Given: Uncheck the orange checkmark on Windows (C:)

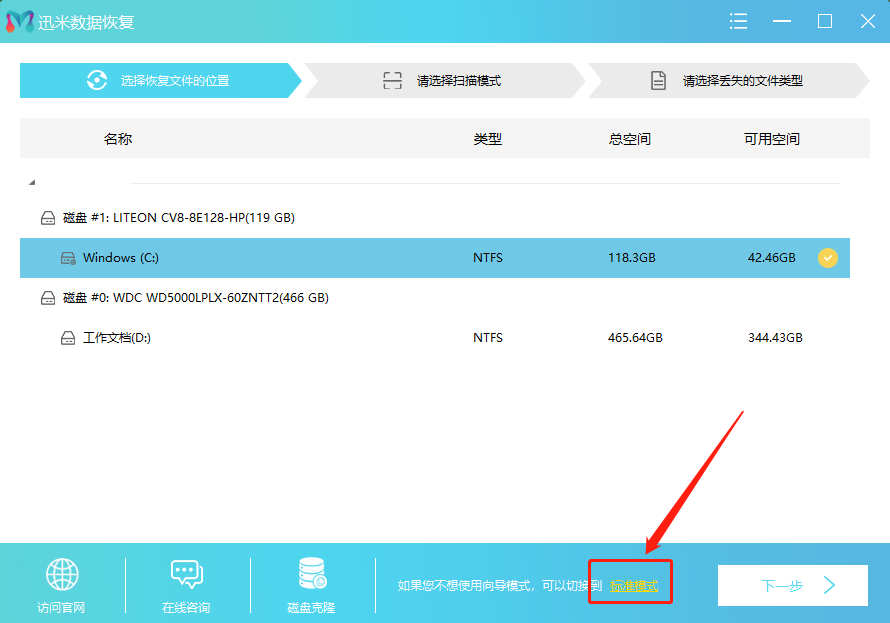Looking at the screenshot, I should [828, 258].
